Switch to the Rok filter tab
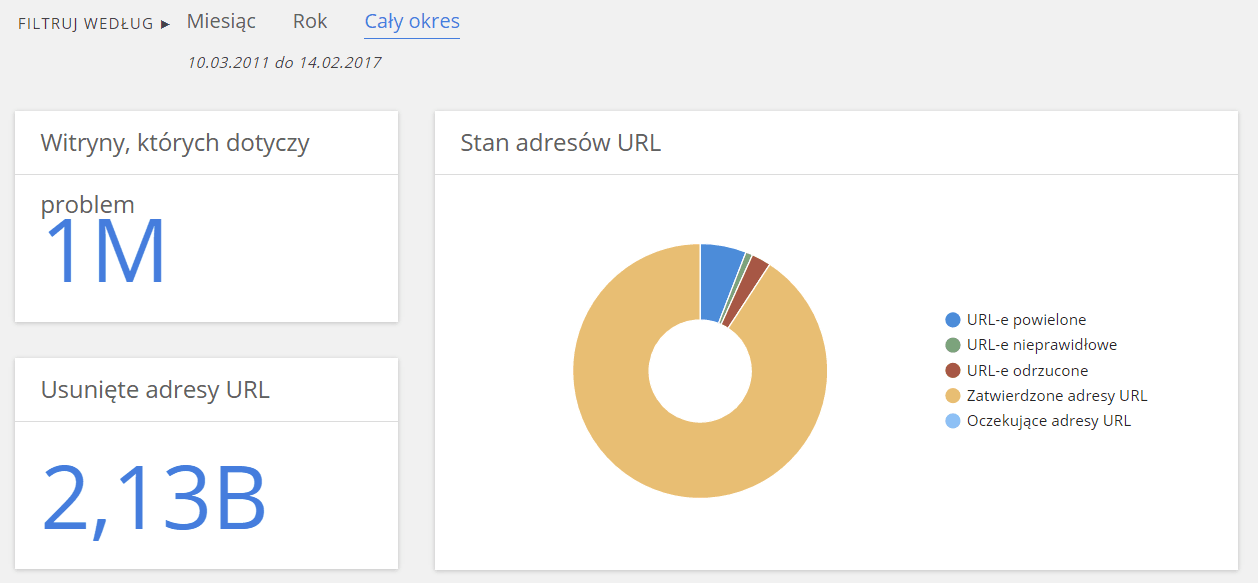1258x583 pixels. point(310,22)
